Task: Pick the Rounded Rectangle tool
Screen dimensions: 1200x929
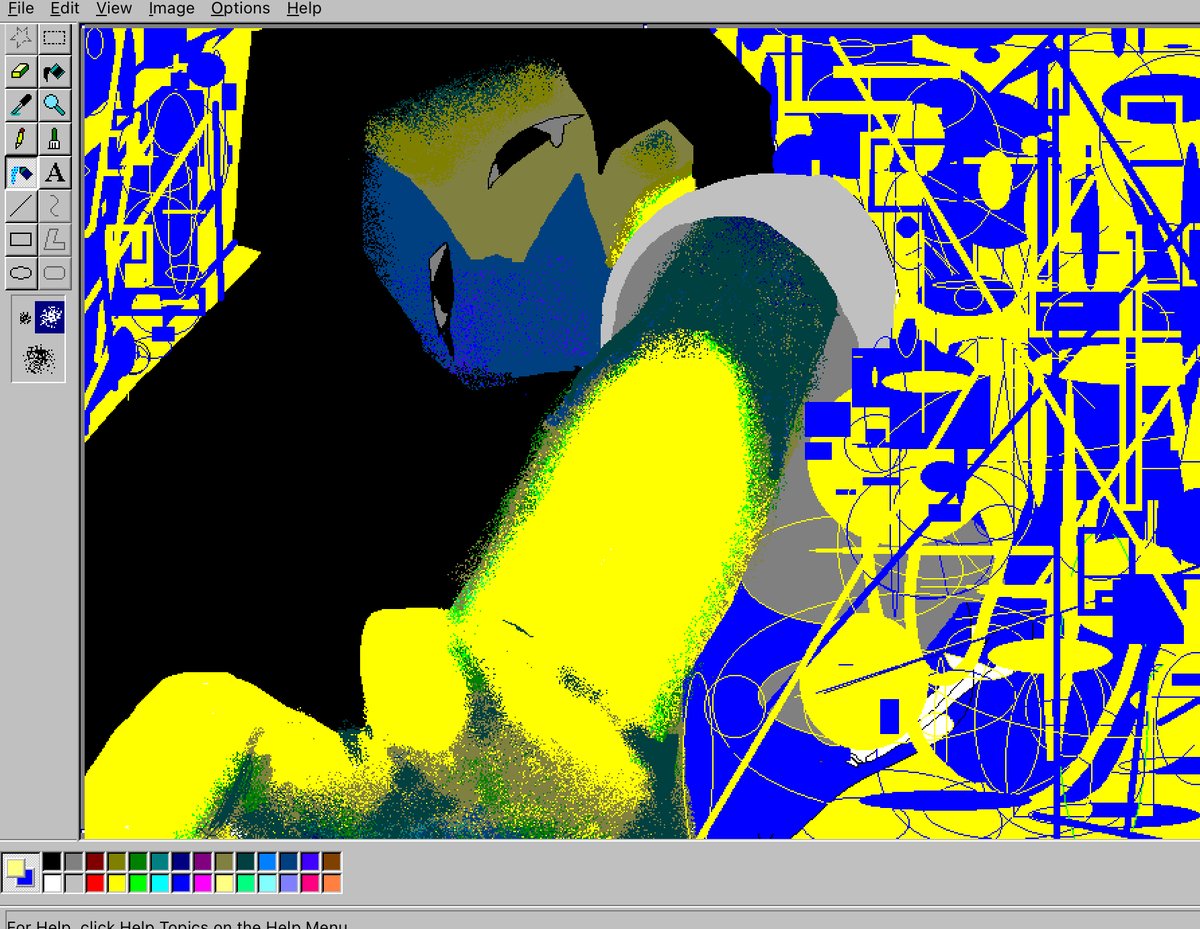Action: pos(55,272)
